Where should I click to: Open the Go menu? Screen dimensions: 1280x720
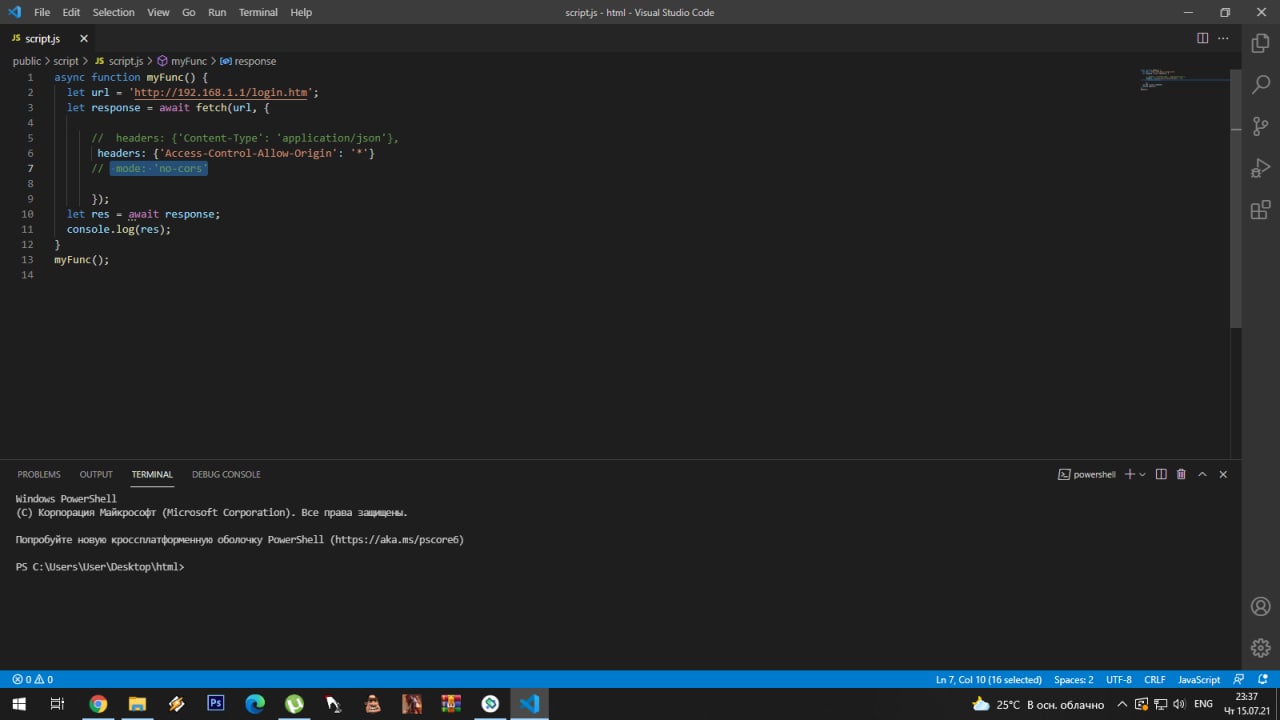(189, 12)
